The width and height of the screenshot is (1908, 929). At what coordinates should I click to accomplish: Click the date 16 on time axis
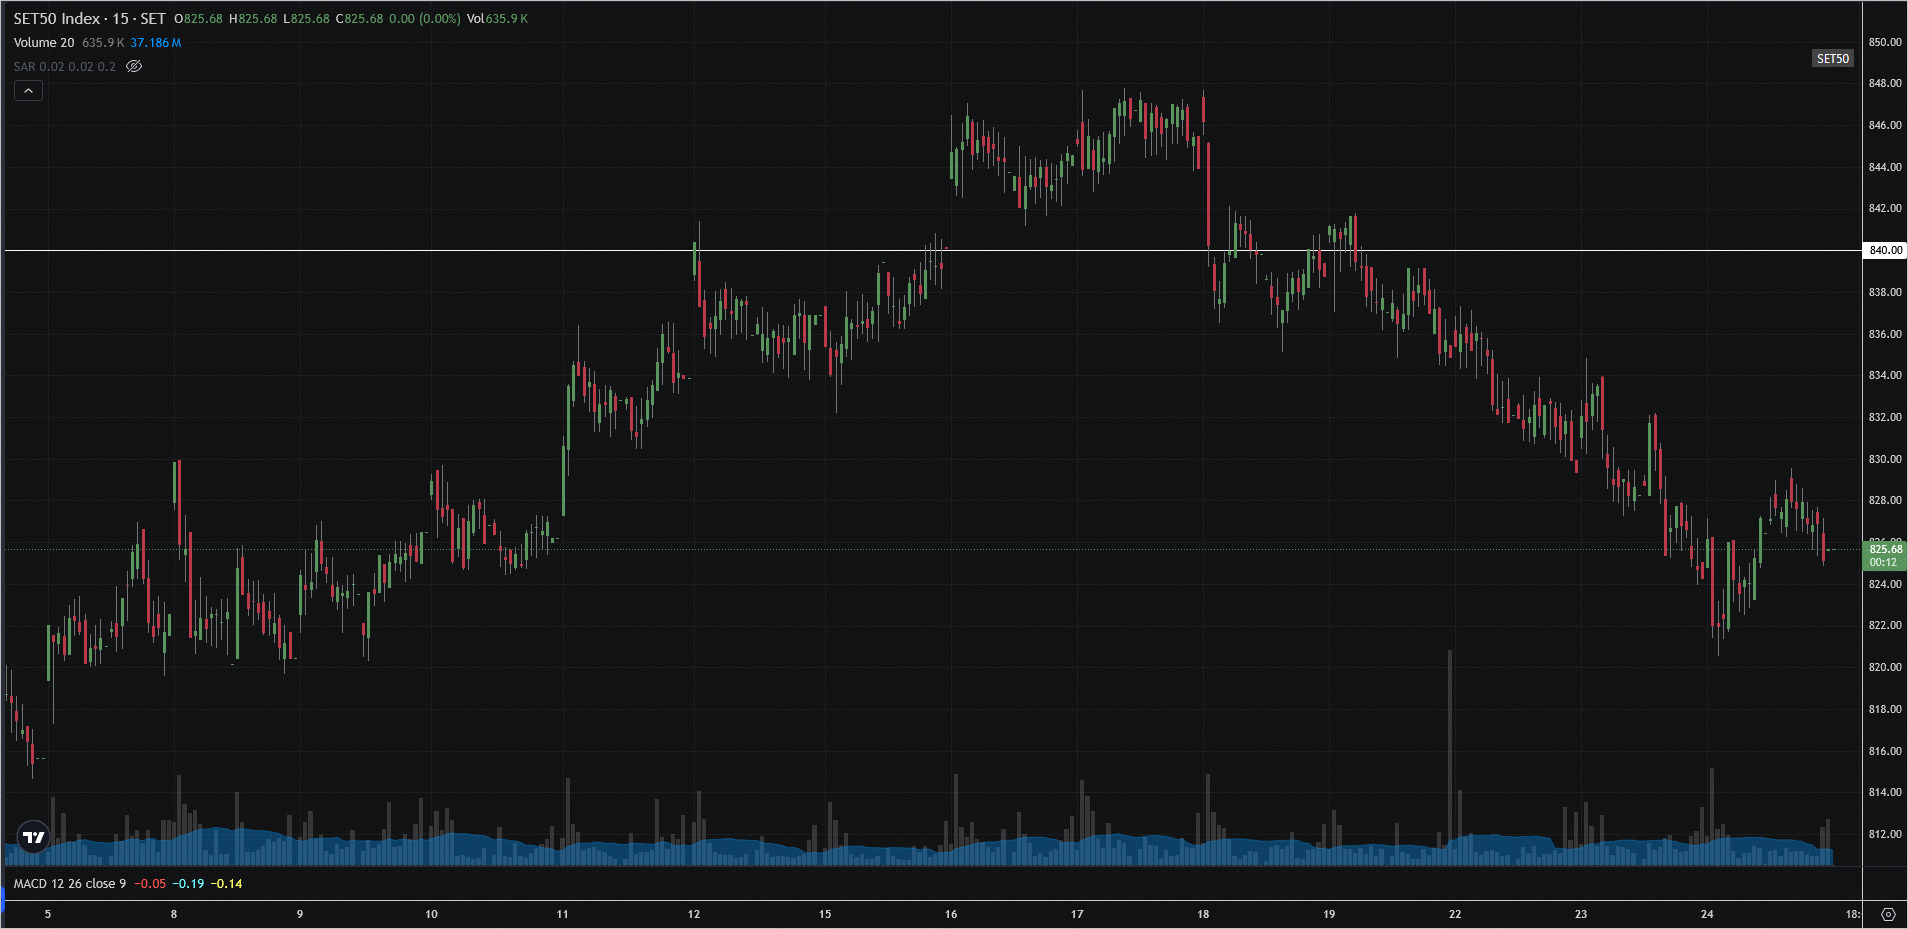(951, 914)
